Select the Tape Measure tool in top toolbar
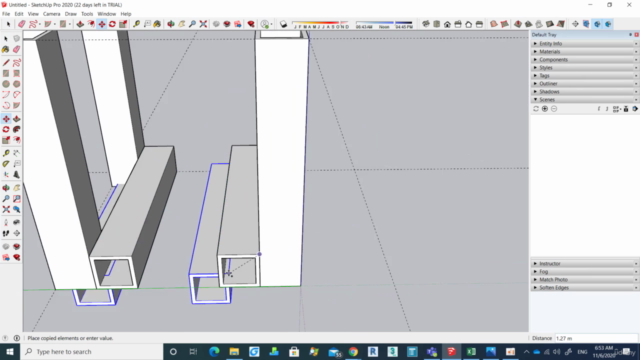This screenshot has width=640, height=360. [136, 24]
